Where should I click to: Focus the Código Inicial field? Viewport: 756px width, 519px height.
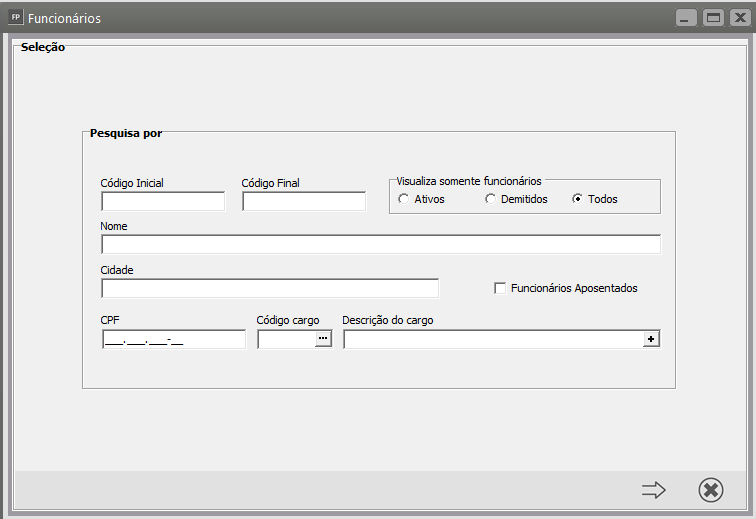click(163, 201)
